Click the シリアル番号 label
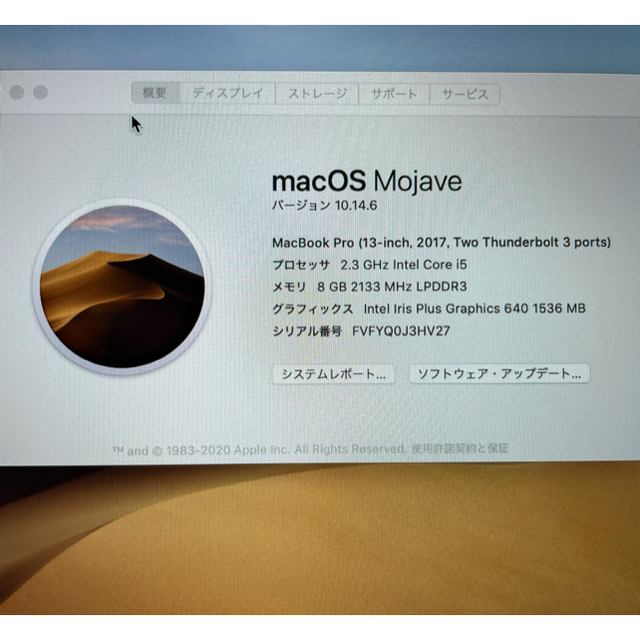This screenshot has height=640, width=640. (307, 331)
